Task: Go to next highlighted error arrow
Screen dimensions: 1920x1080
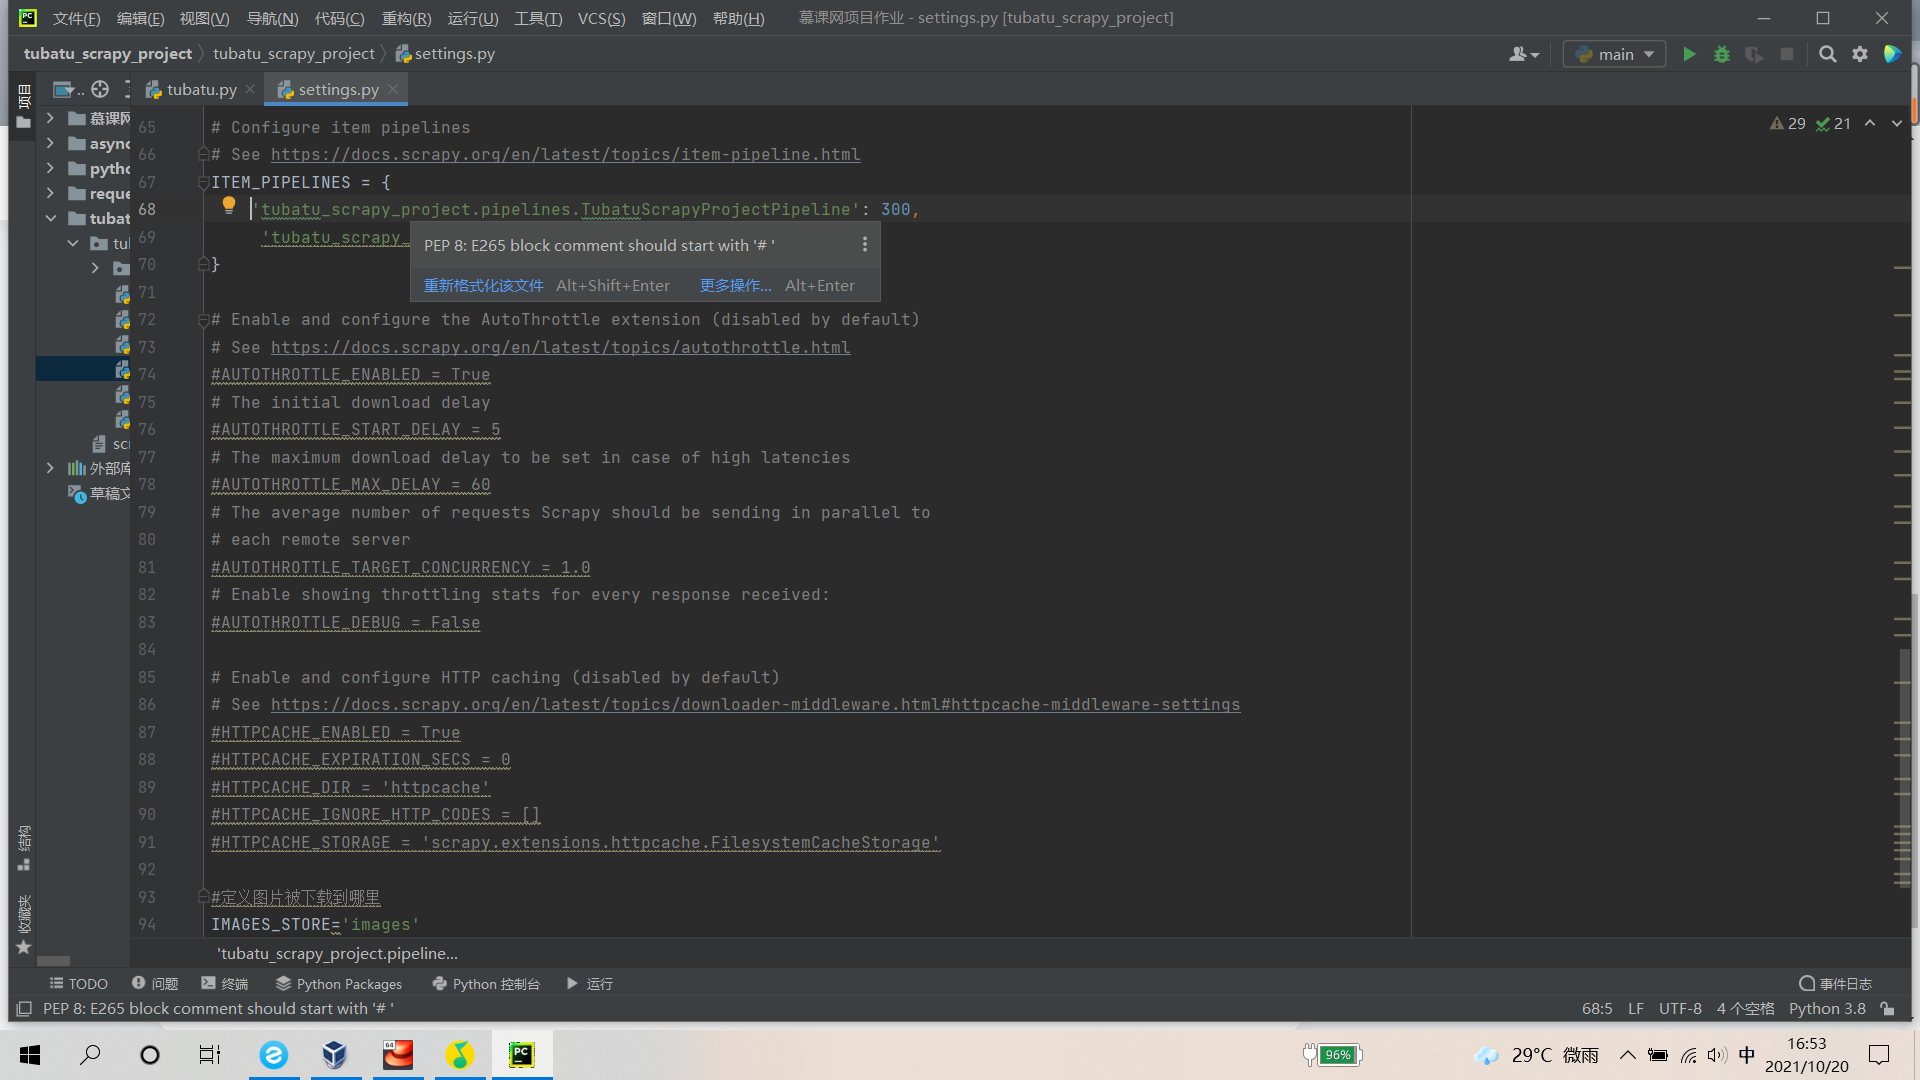Action: click(x=1896, y=123)
